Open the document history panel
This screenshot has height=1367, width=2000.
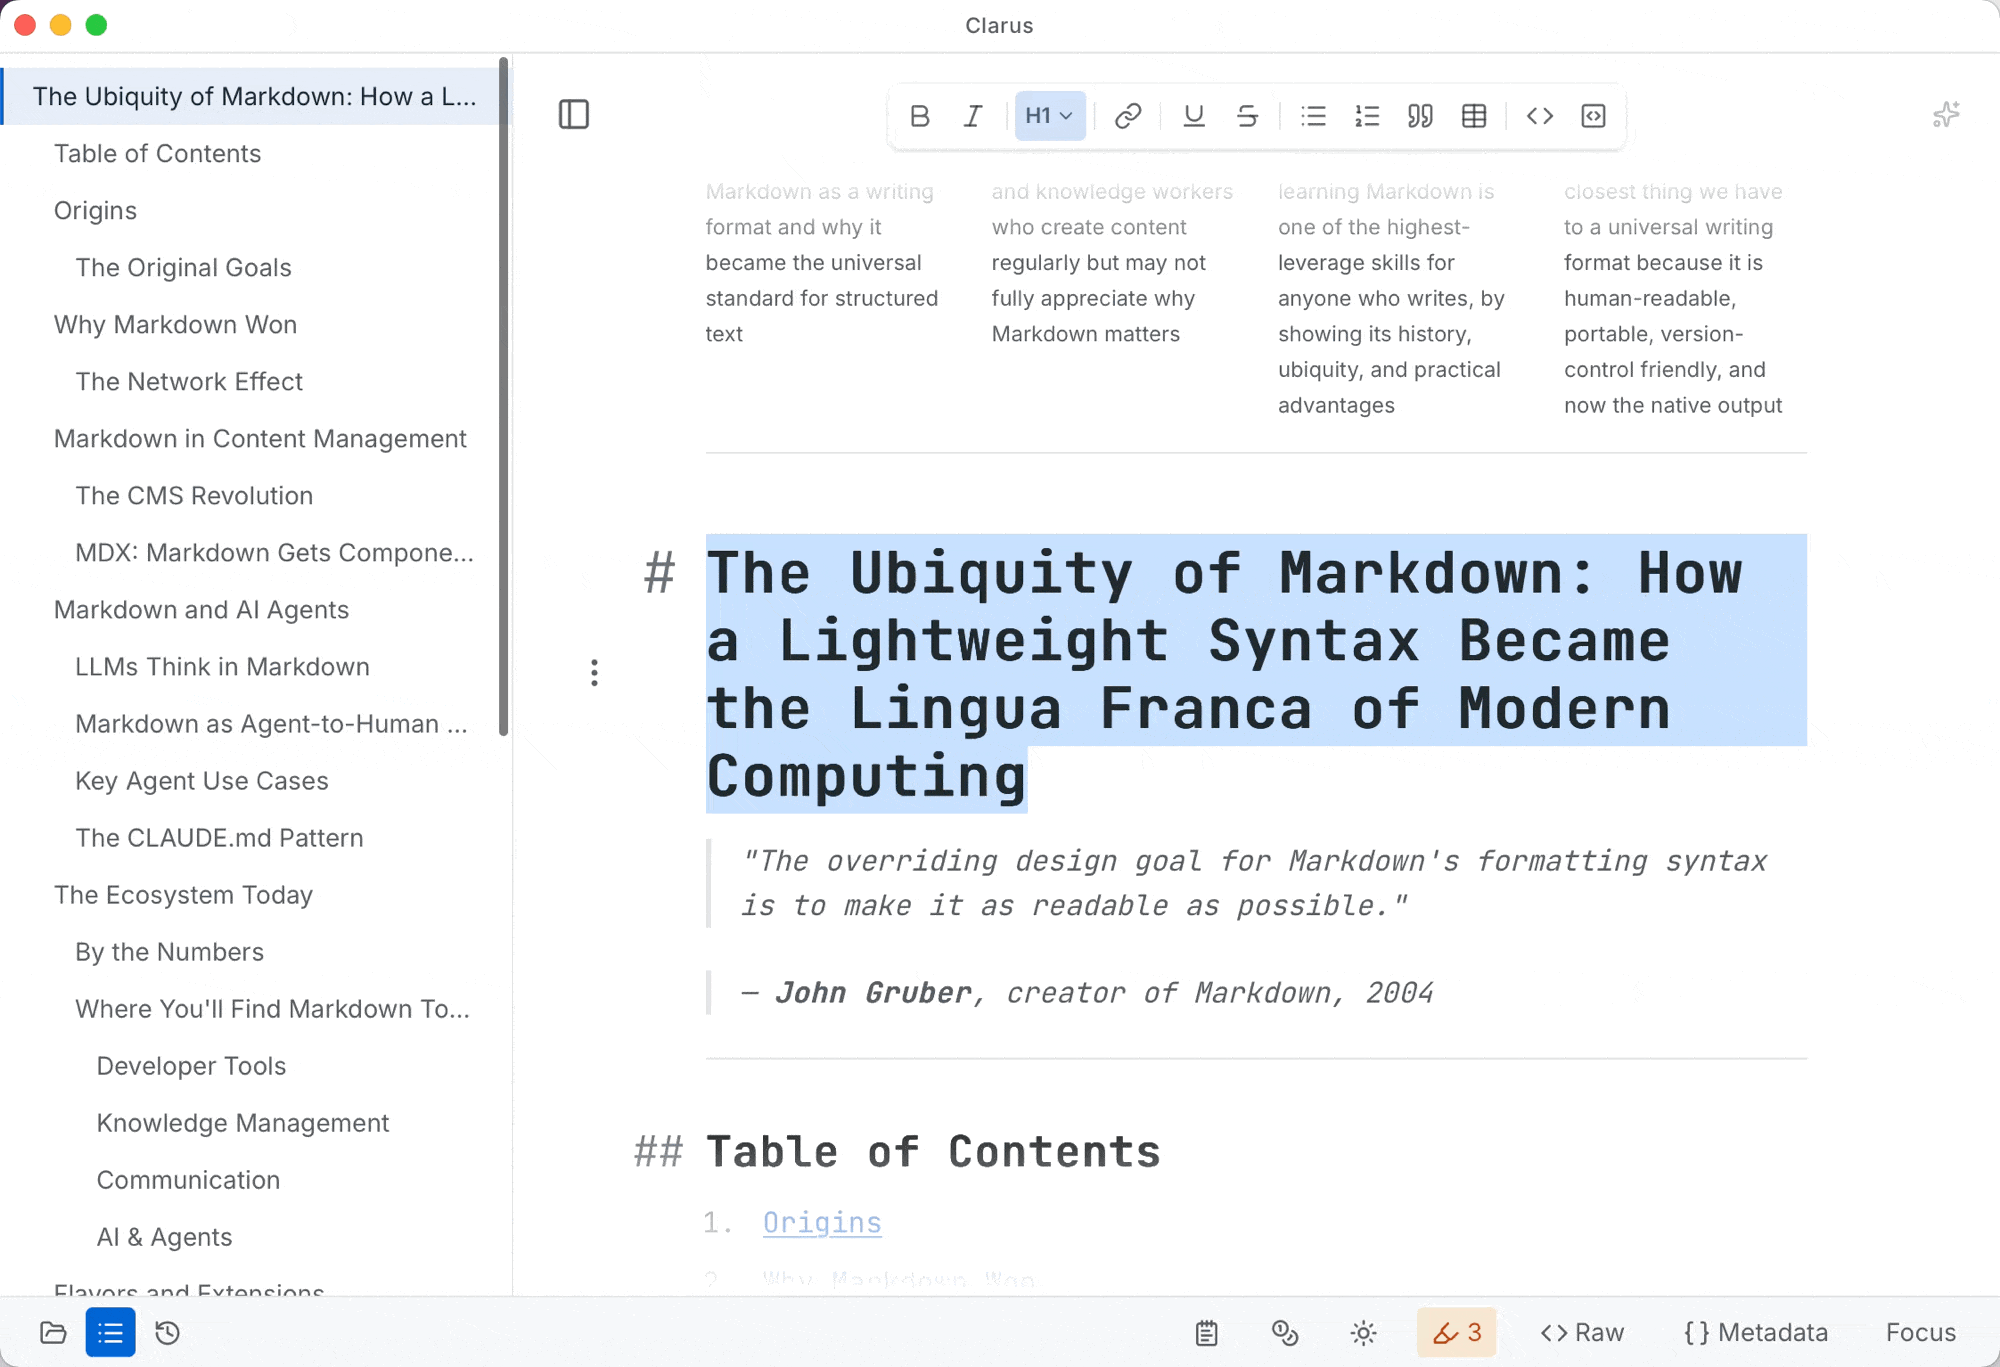(167, 1332)
